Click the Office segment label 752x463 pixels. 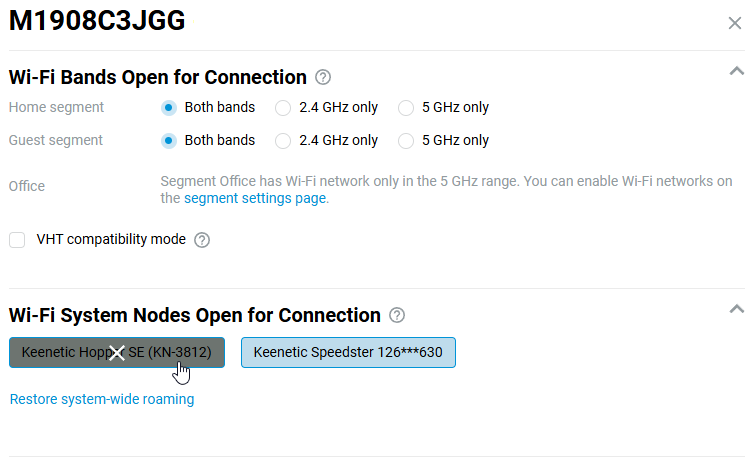pyautogui.click(x=27, y=186)
